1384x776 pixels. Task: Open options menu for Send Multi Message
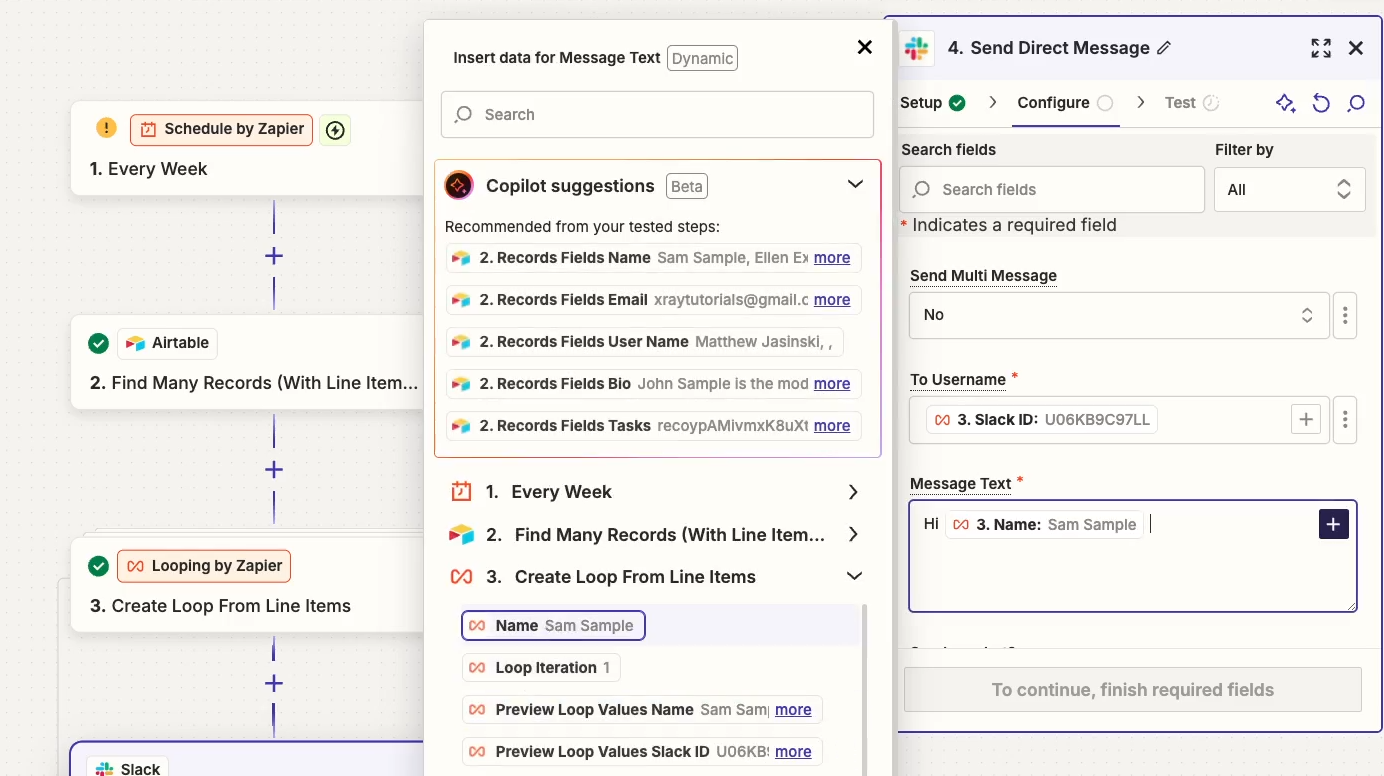tap(1345, 315)
